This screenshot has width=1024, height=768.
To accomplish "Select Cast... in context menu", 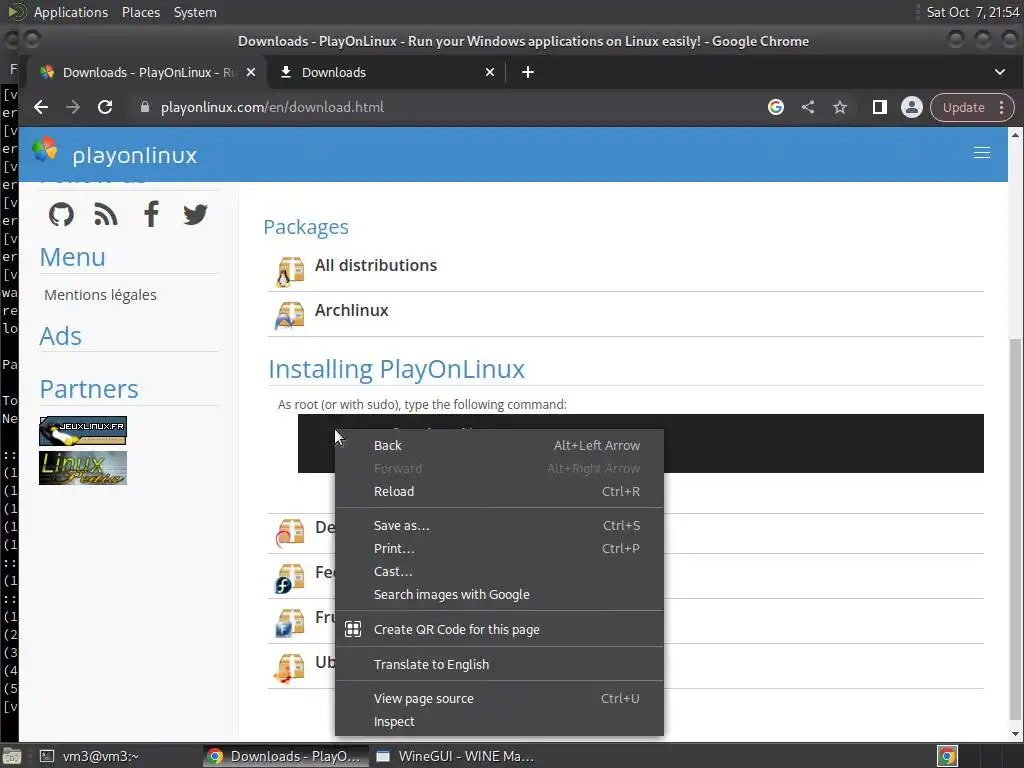I will 500,571.
